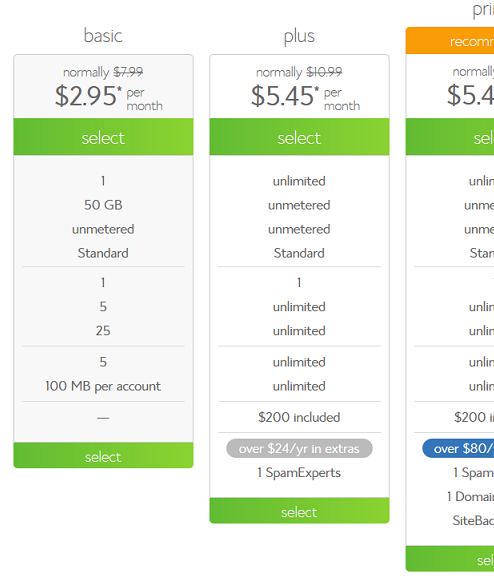Click the struck-through $10.99 normal price
This screenshot has height=580, width=494.
click(324, 71)
